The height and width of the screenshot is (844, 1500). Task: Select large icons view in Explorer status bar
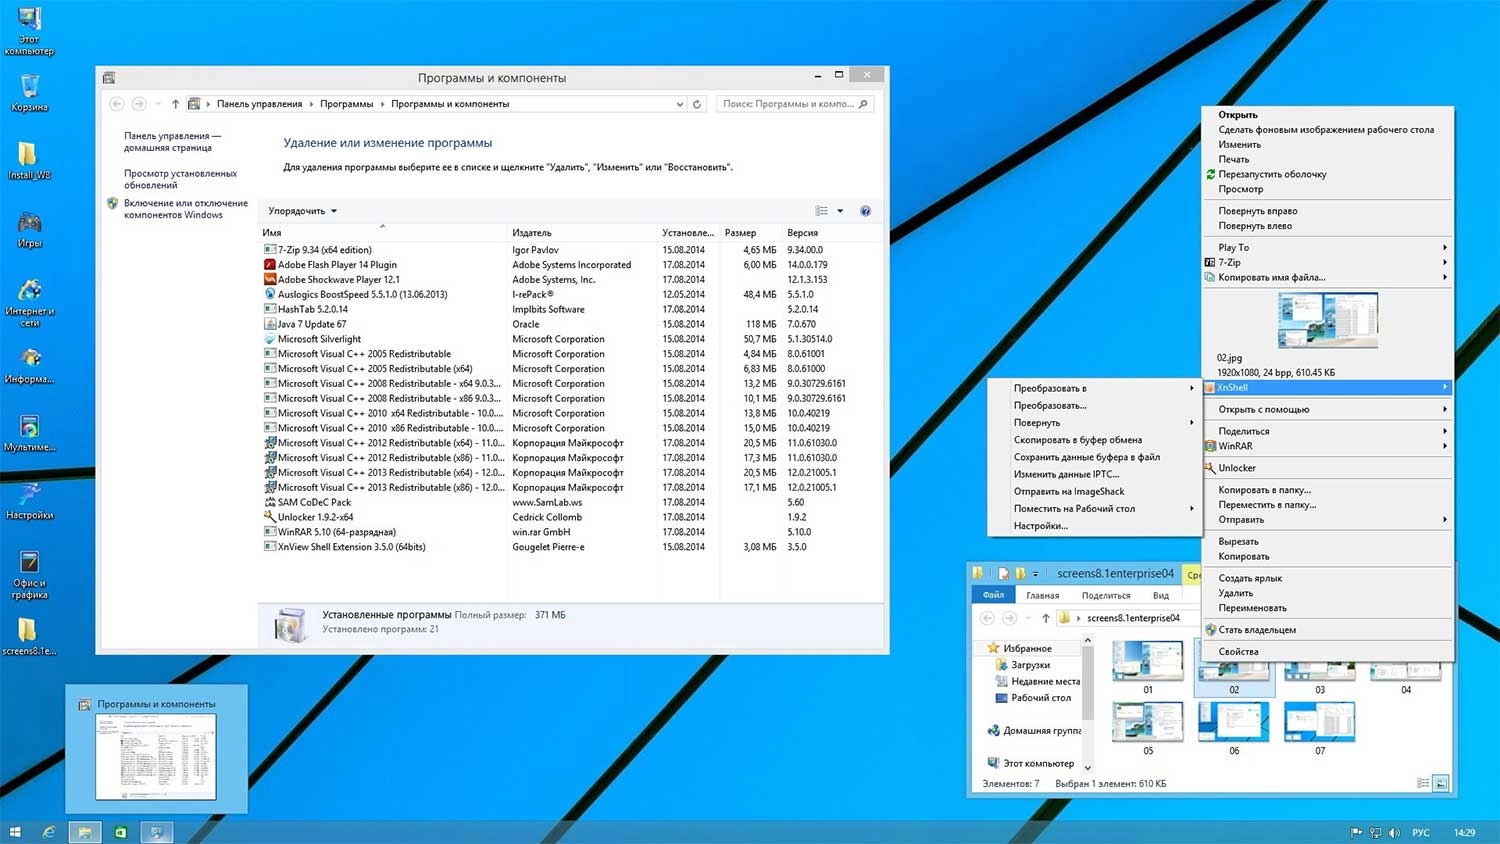1441,784
